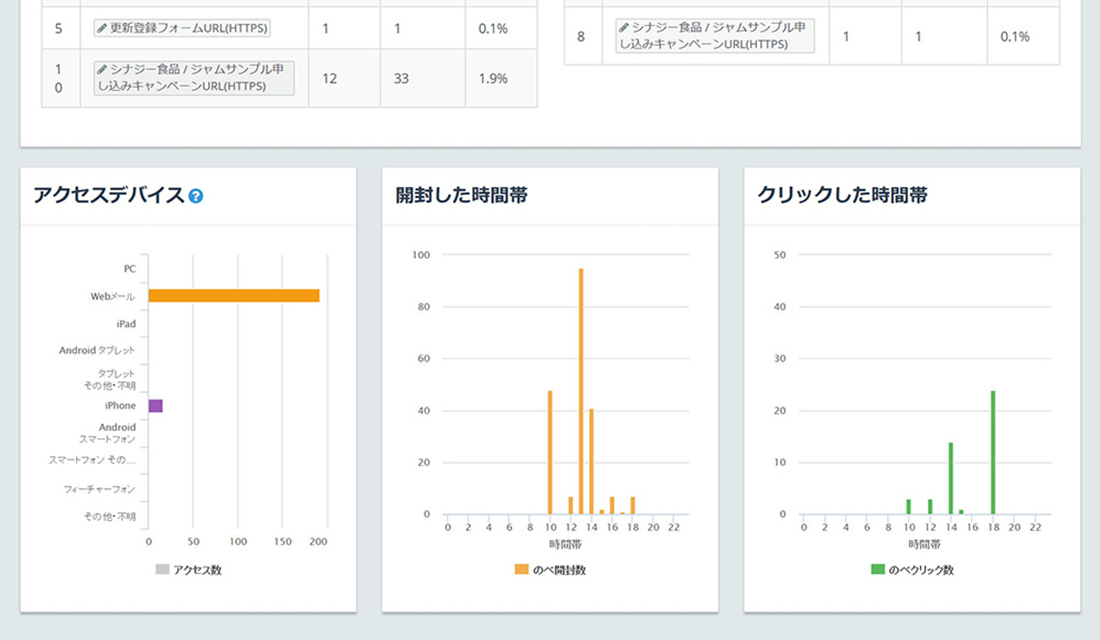Click the Android スマートフォン label
Viewport: 1100px width, 640px height.
point(107,433)
